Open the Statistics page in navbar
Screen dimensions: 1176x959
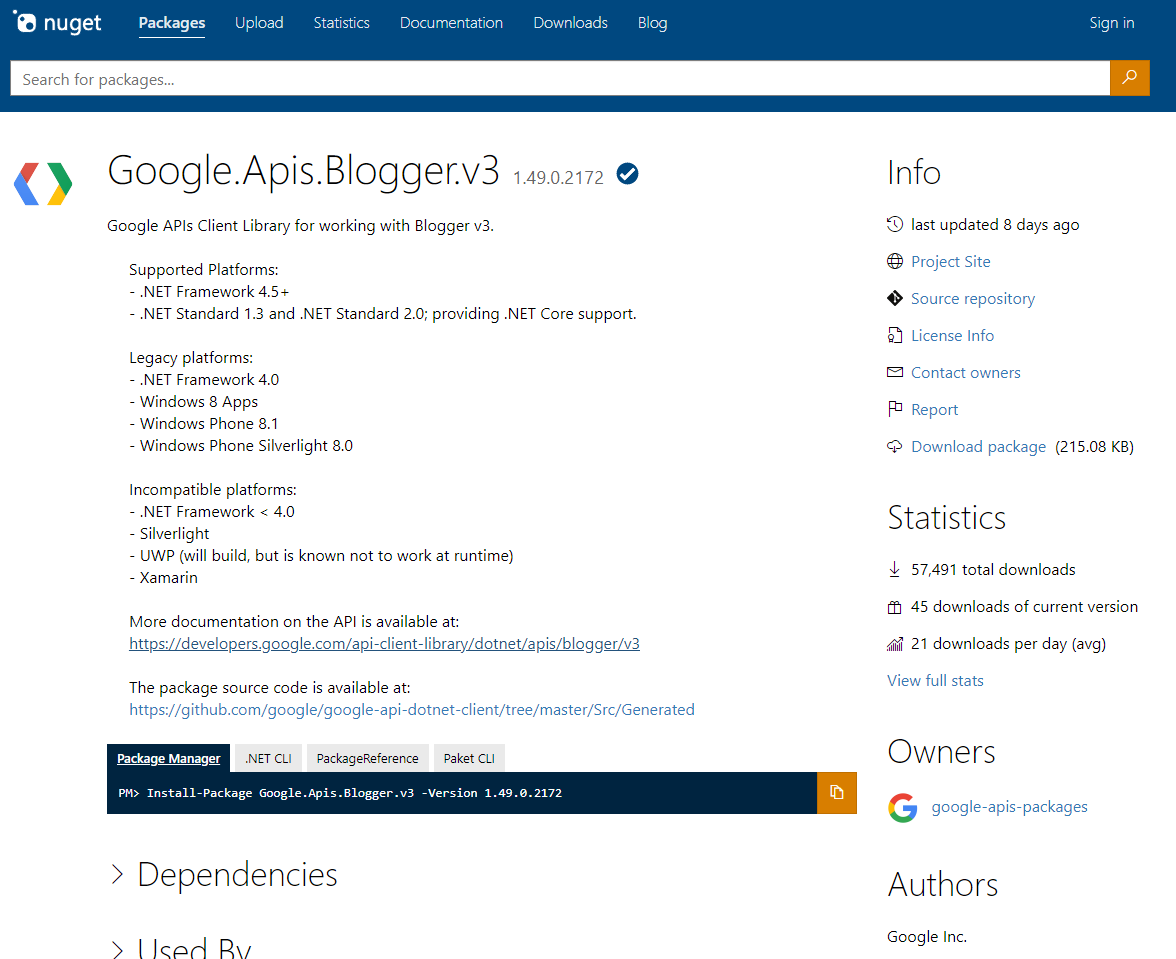341,22
